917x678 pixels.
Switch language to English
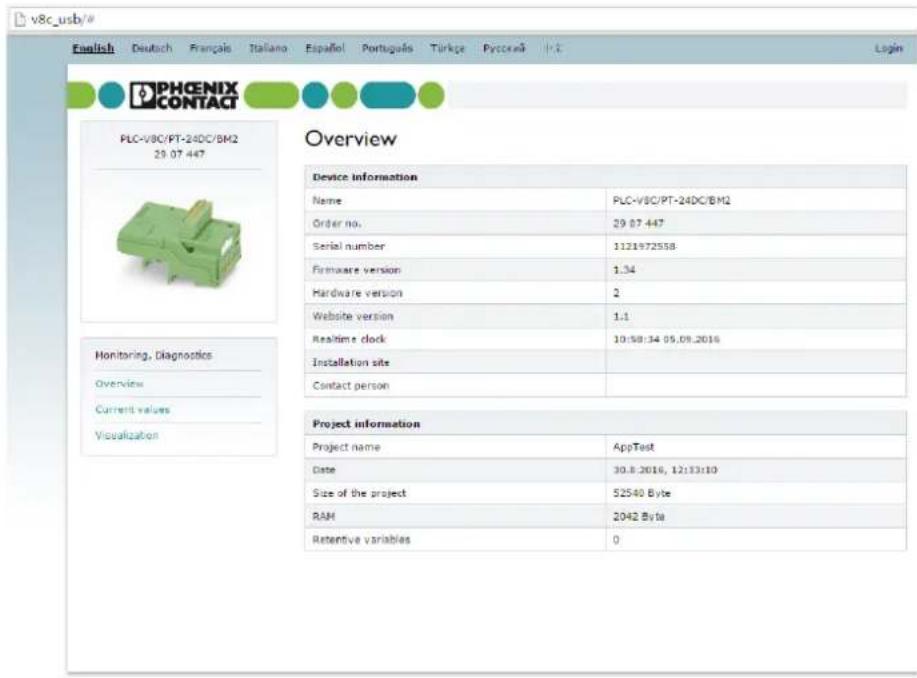93,48
